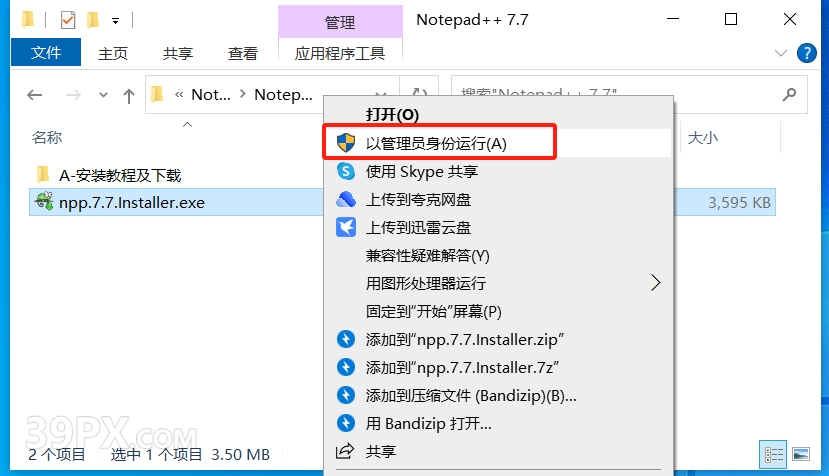Navigate back with the left arrow
Image resolution: width=829 pixels, height=476 pixels.
tap(35, 95)
